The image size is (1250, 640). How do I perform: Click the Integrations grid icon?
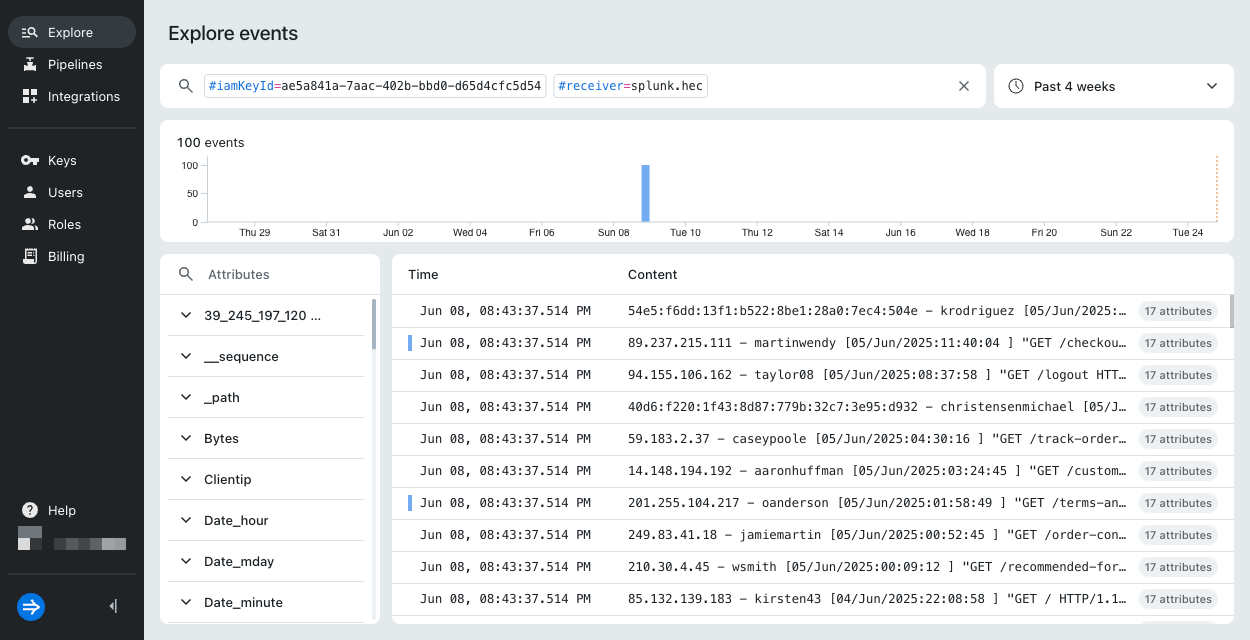29,96
